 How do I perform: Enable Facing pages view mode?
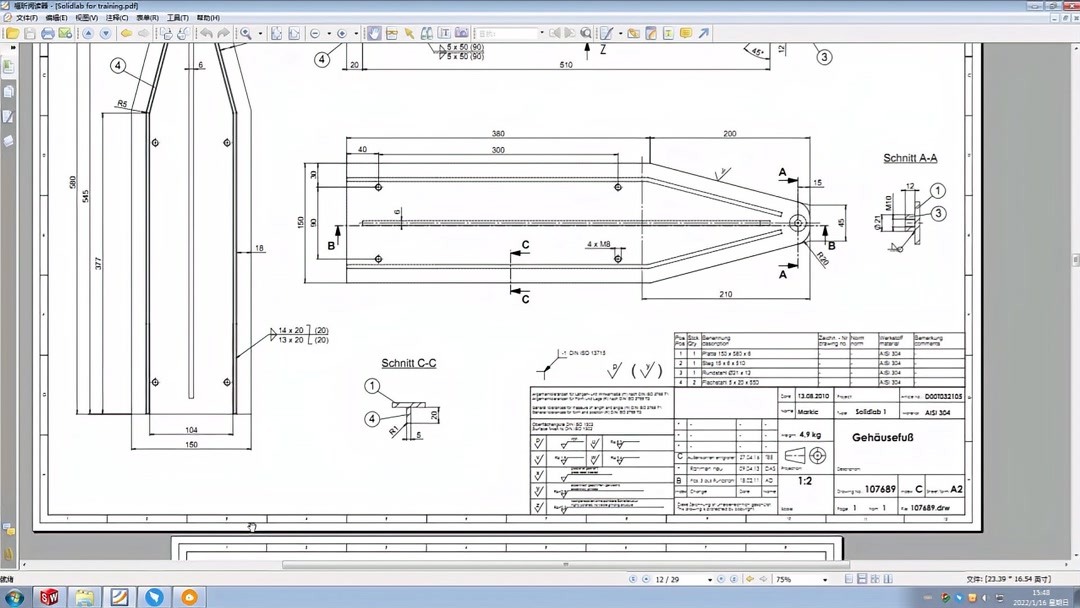click(876, 578)
